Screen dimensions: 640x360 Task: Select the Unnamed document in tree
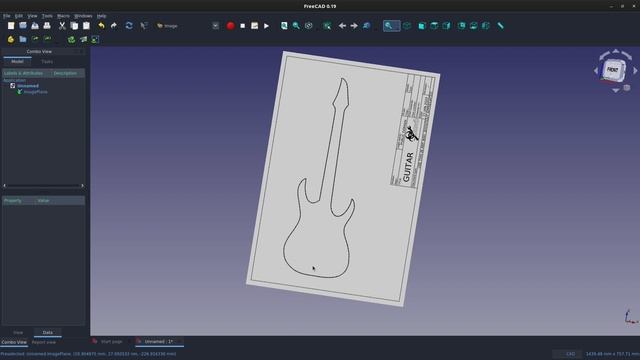pos(28,86)
